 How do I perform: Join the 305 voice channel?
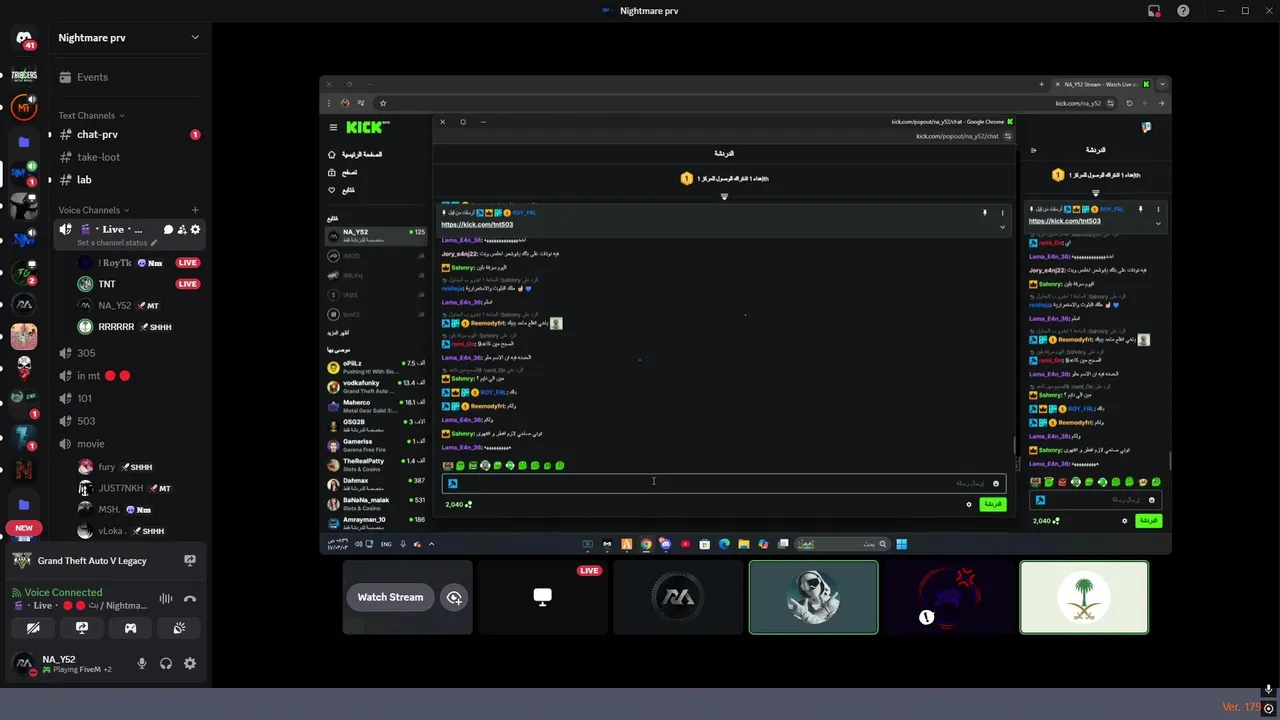[x=129, y=353]
